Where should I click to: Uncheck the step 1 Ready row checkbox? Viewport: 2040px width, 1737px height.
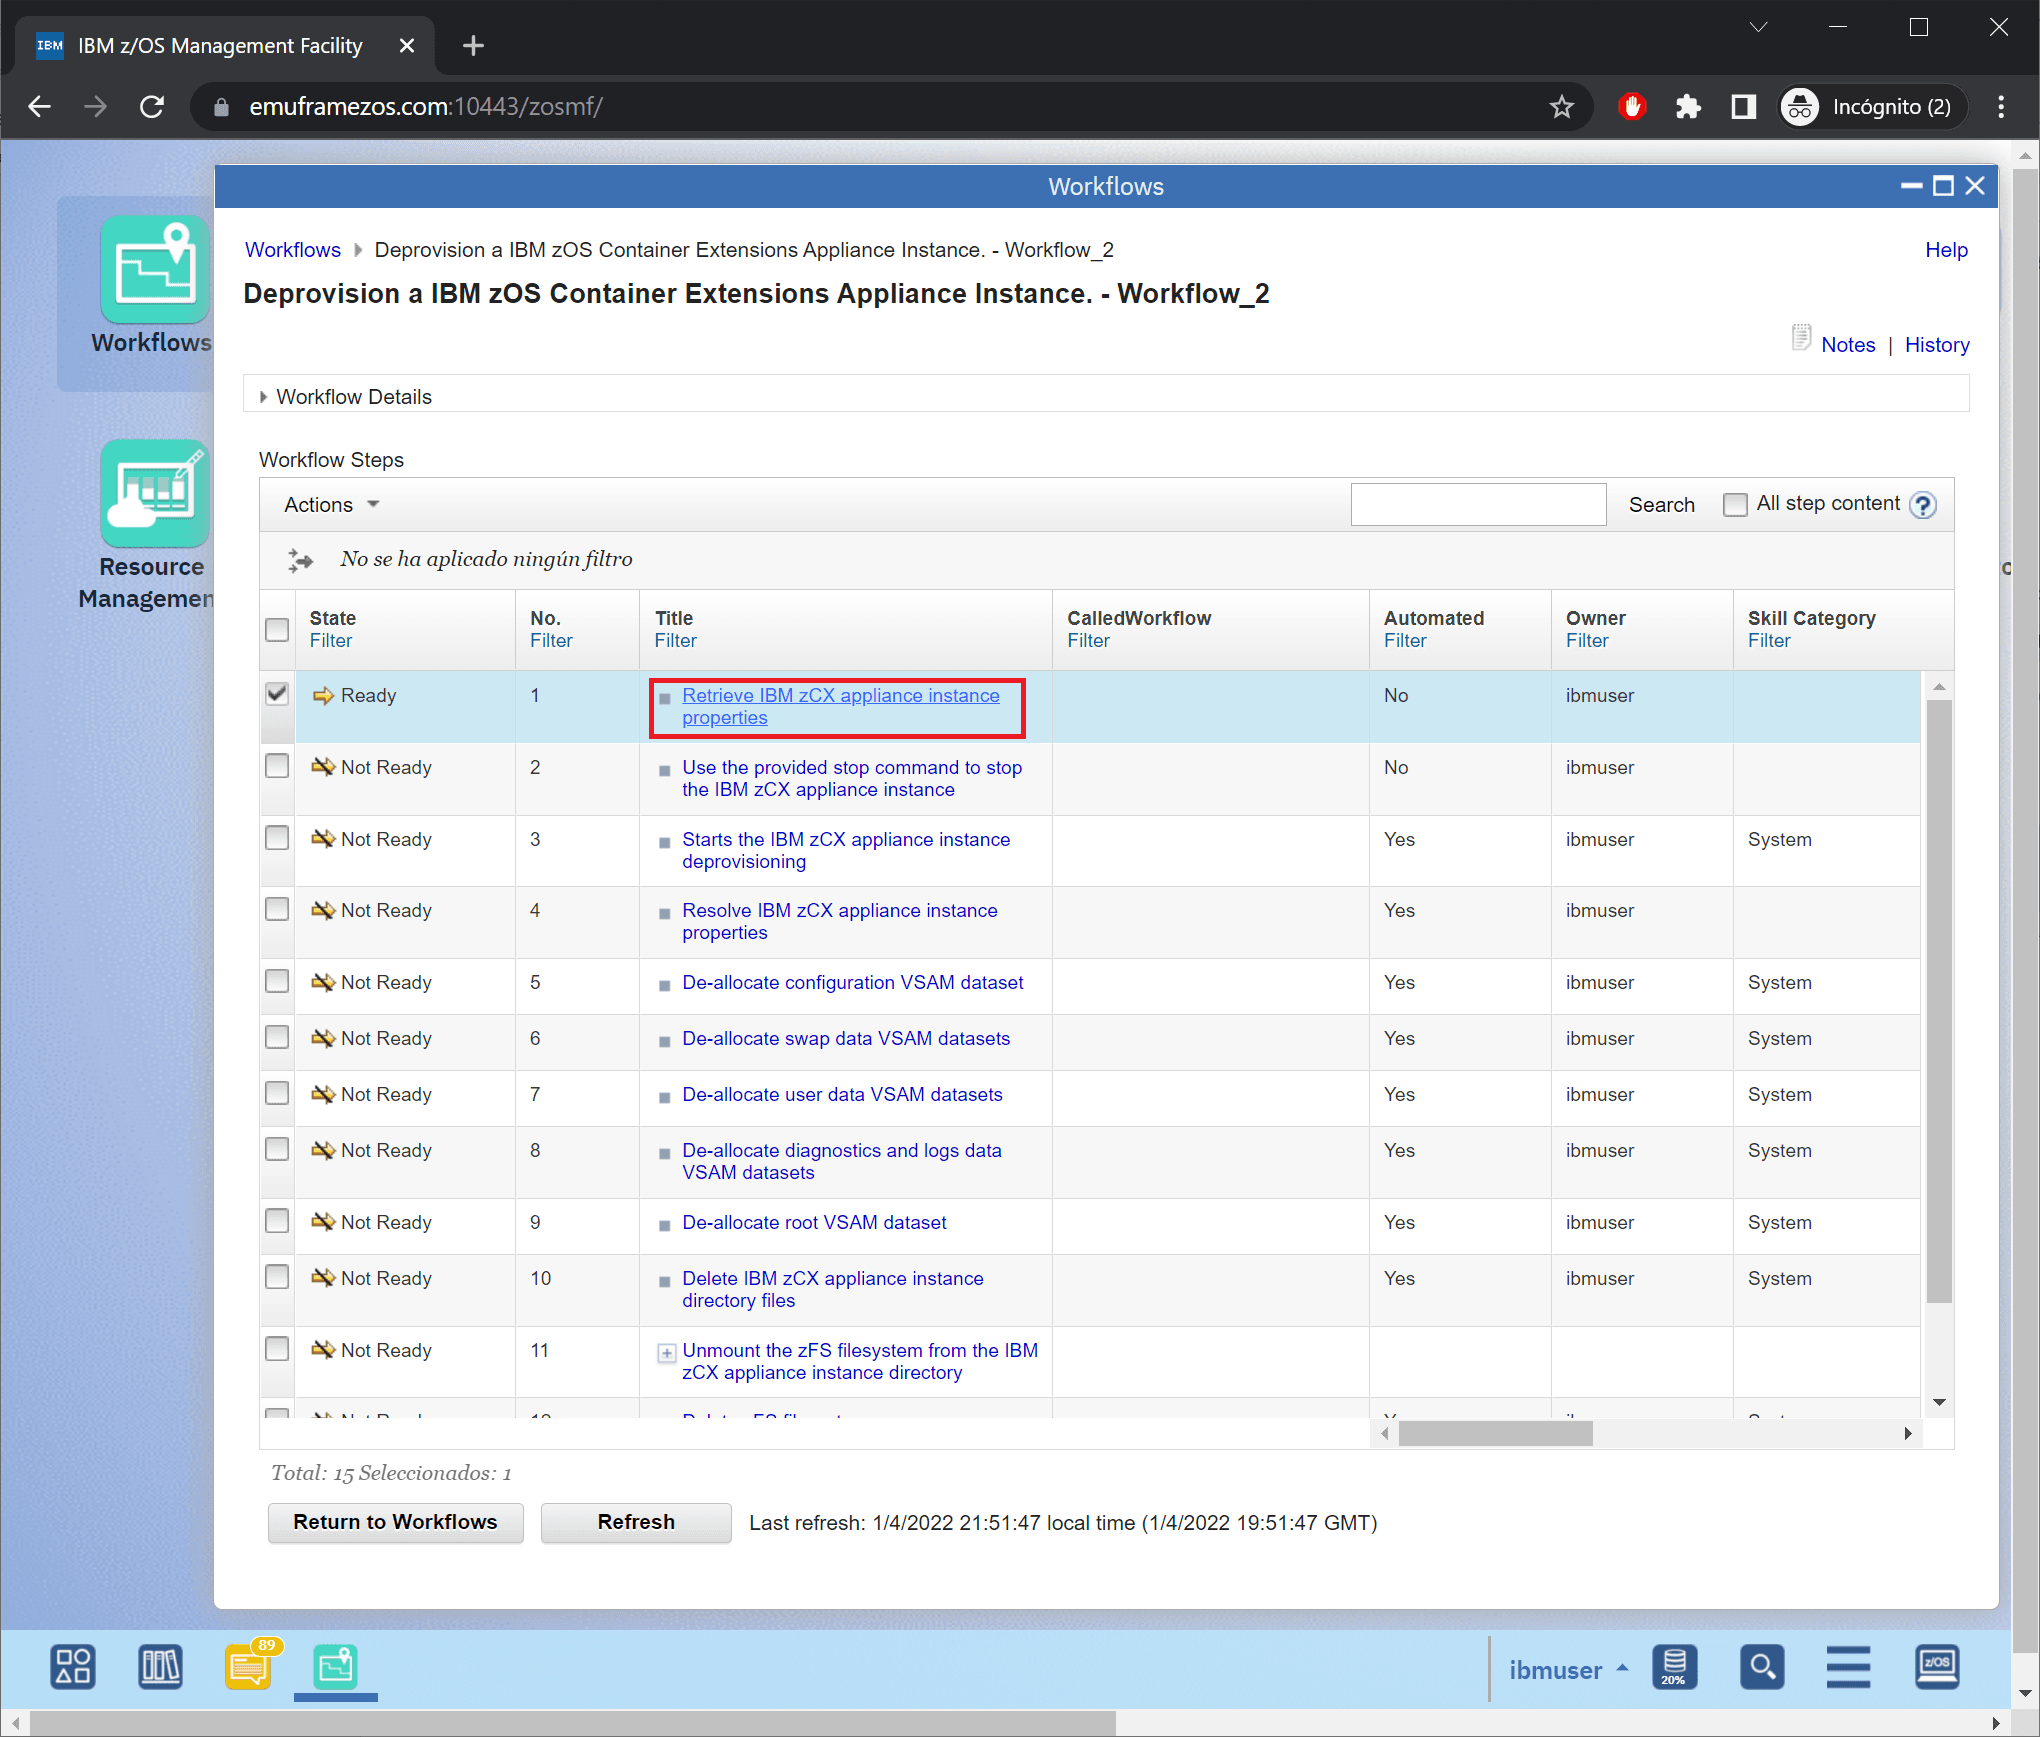pyautogui.click(x=277, y=694)
